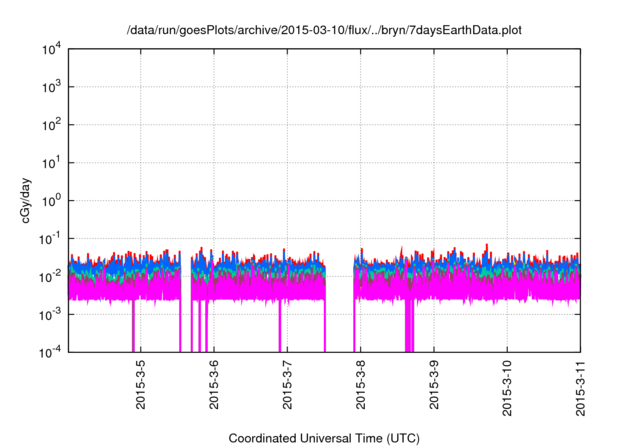Click the 2015-3-10 date tick label
Image resolution: width=640 pixels, height=448 pixels.
pyautogui.click(x=507, y=388)
